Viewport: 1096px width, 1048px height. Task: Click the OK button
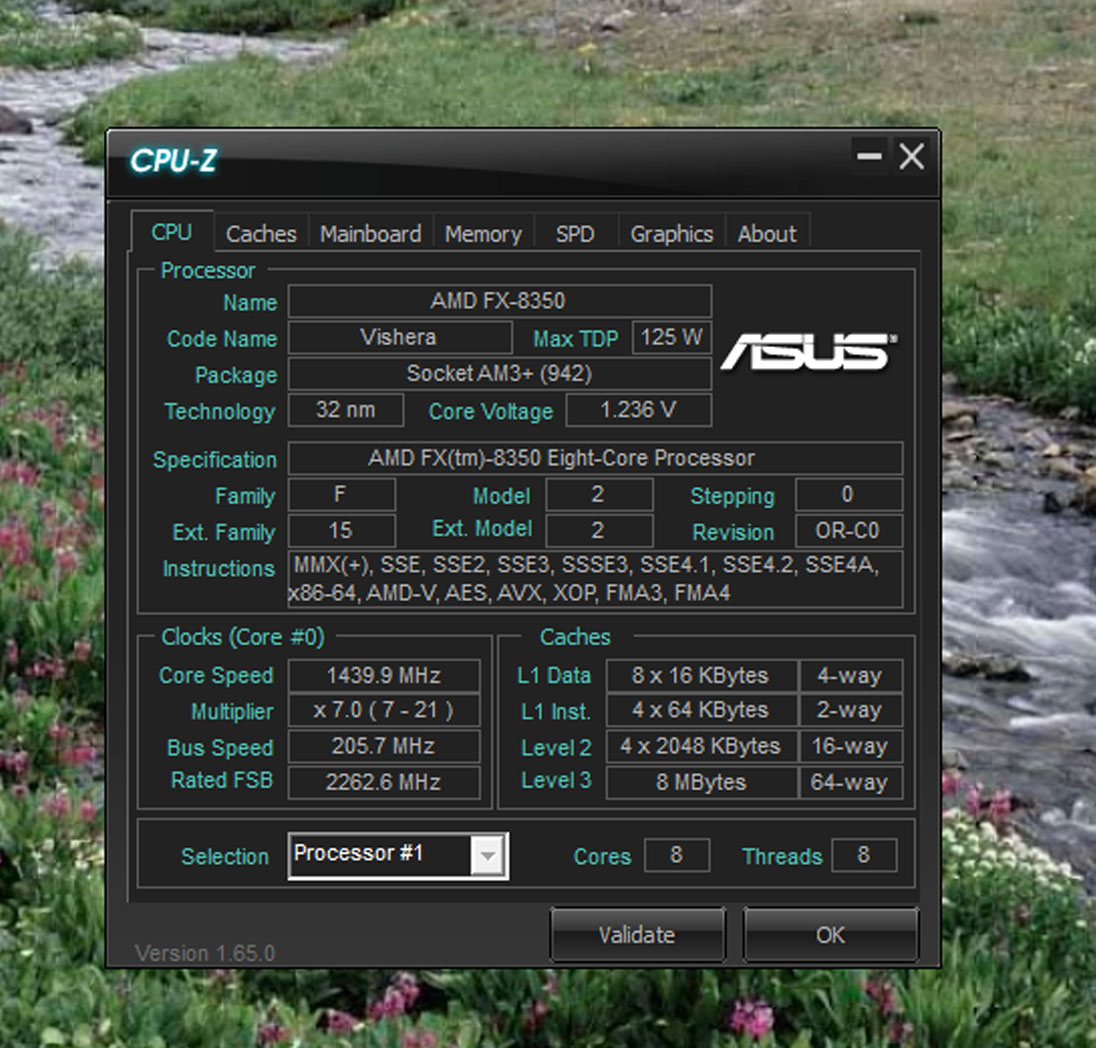tap(830, 935)
